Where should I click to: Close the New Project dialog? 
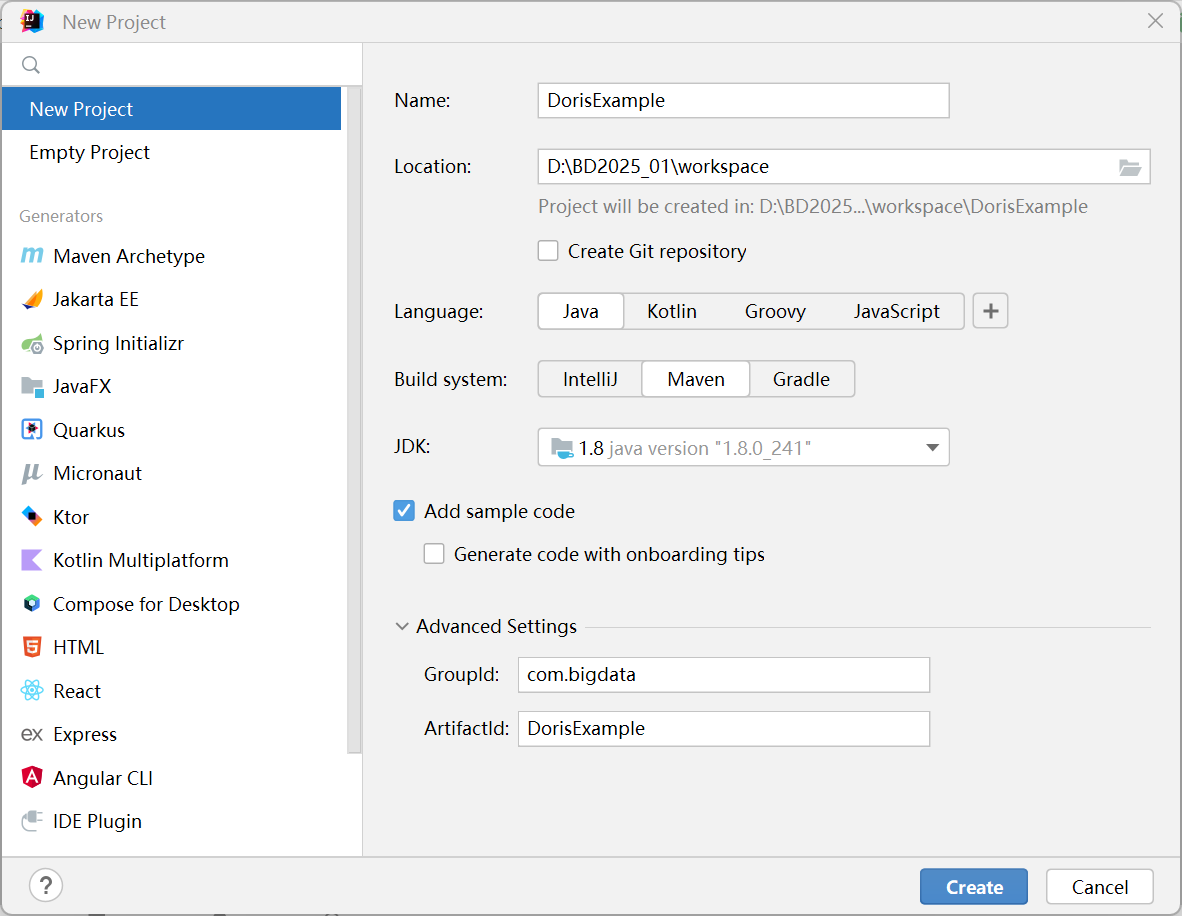[1155, 21]
